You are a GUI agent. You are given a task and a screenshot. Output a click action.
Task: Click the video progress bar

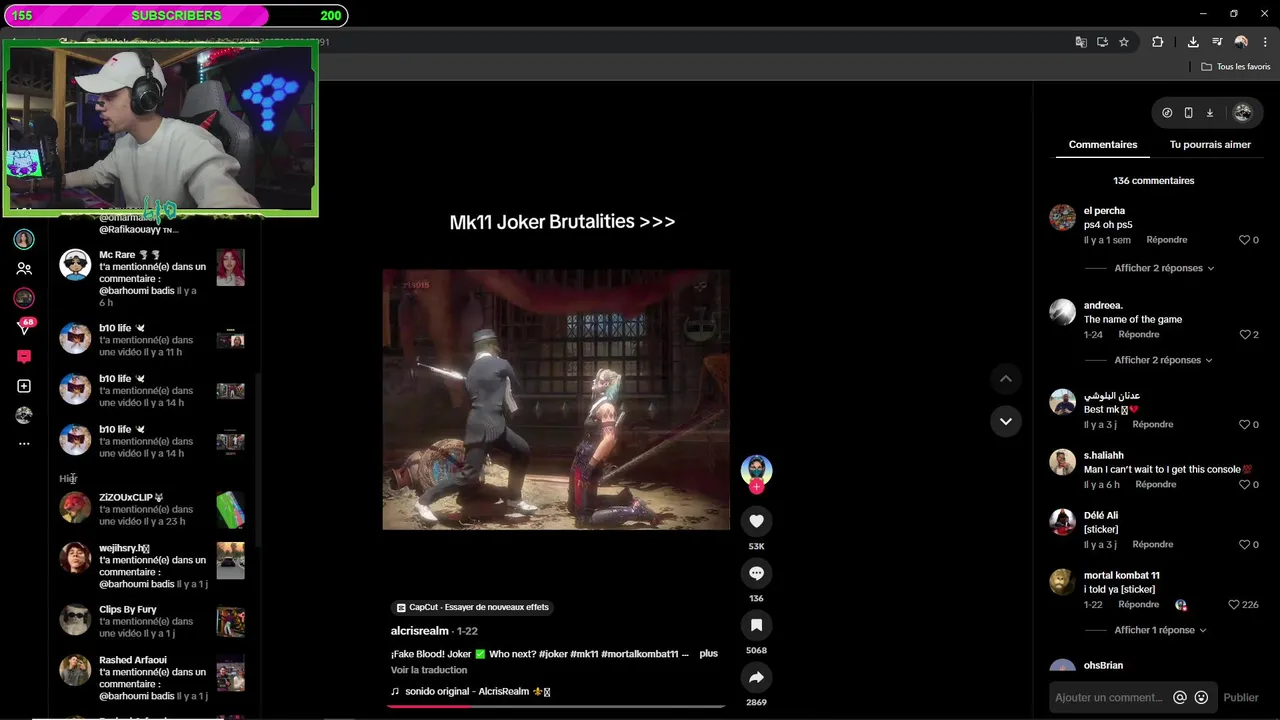[556, 706]
